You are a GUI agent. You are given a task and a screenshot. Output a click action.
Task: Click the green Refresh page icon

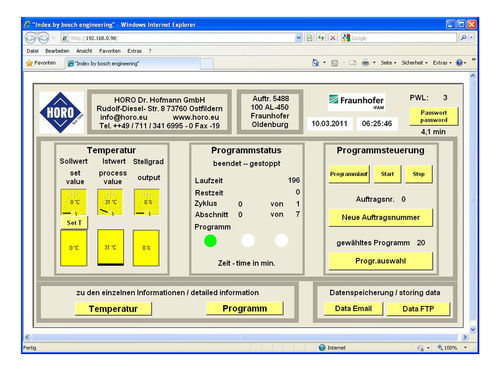(321, 38)
